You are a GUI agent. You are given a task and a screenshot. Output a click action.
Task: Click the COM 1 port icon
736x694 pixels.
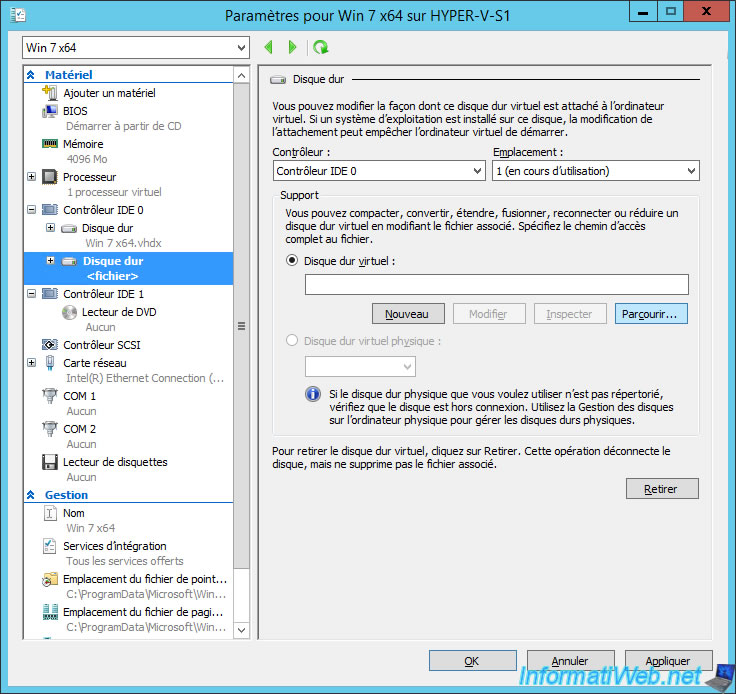tap(50, 396)
